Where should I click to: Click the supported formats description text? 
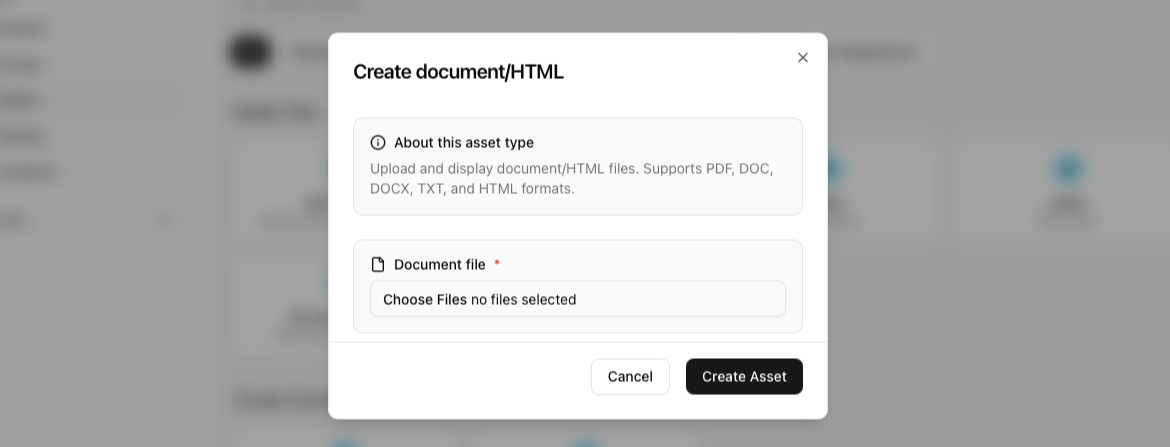point(571,179)
